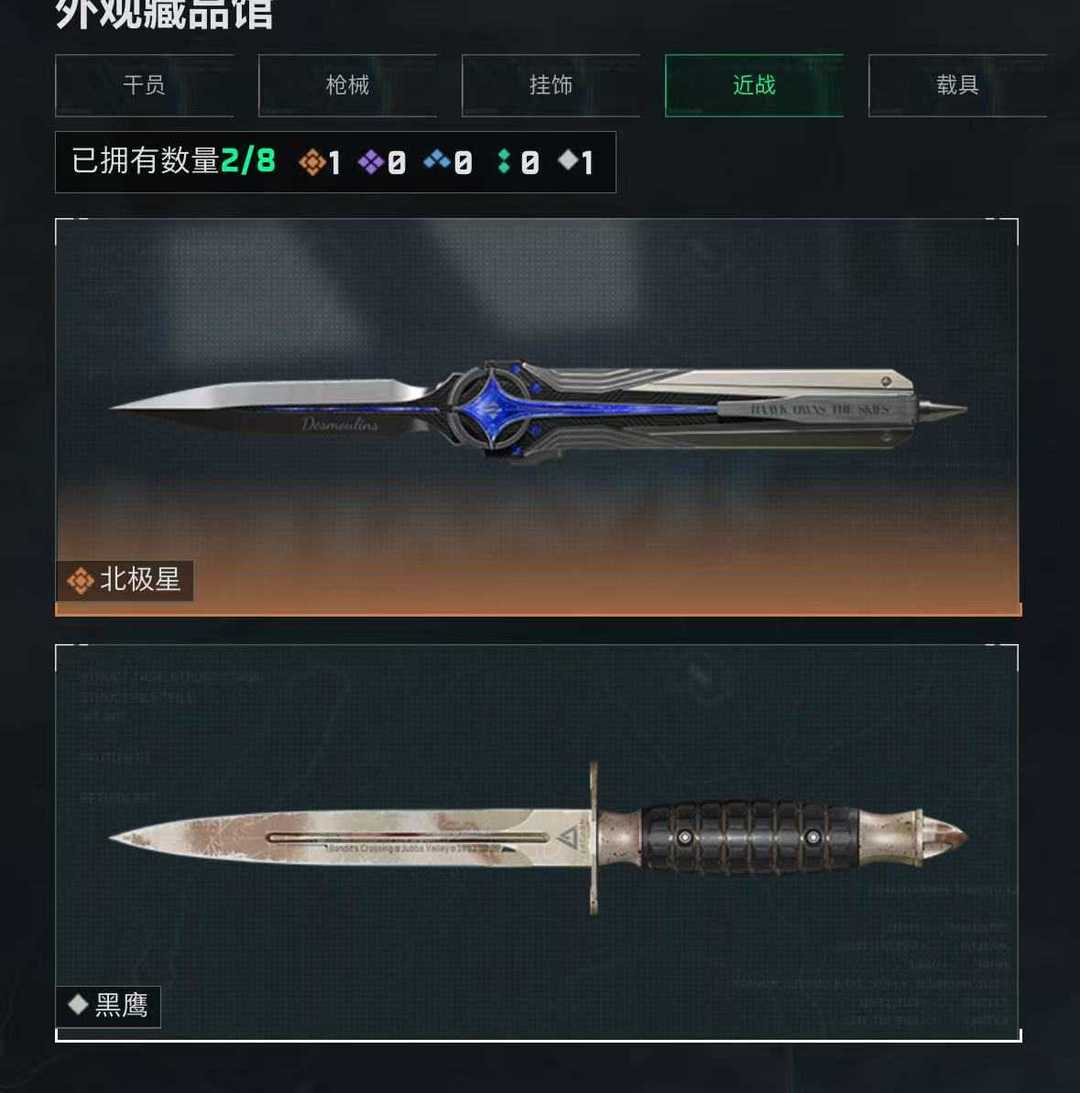Image resolution: width=1080 pixels, height=1093 pixels.
Task: Click the black grip of 黑鹰 knife
Action: coord(750,836)
